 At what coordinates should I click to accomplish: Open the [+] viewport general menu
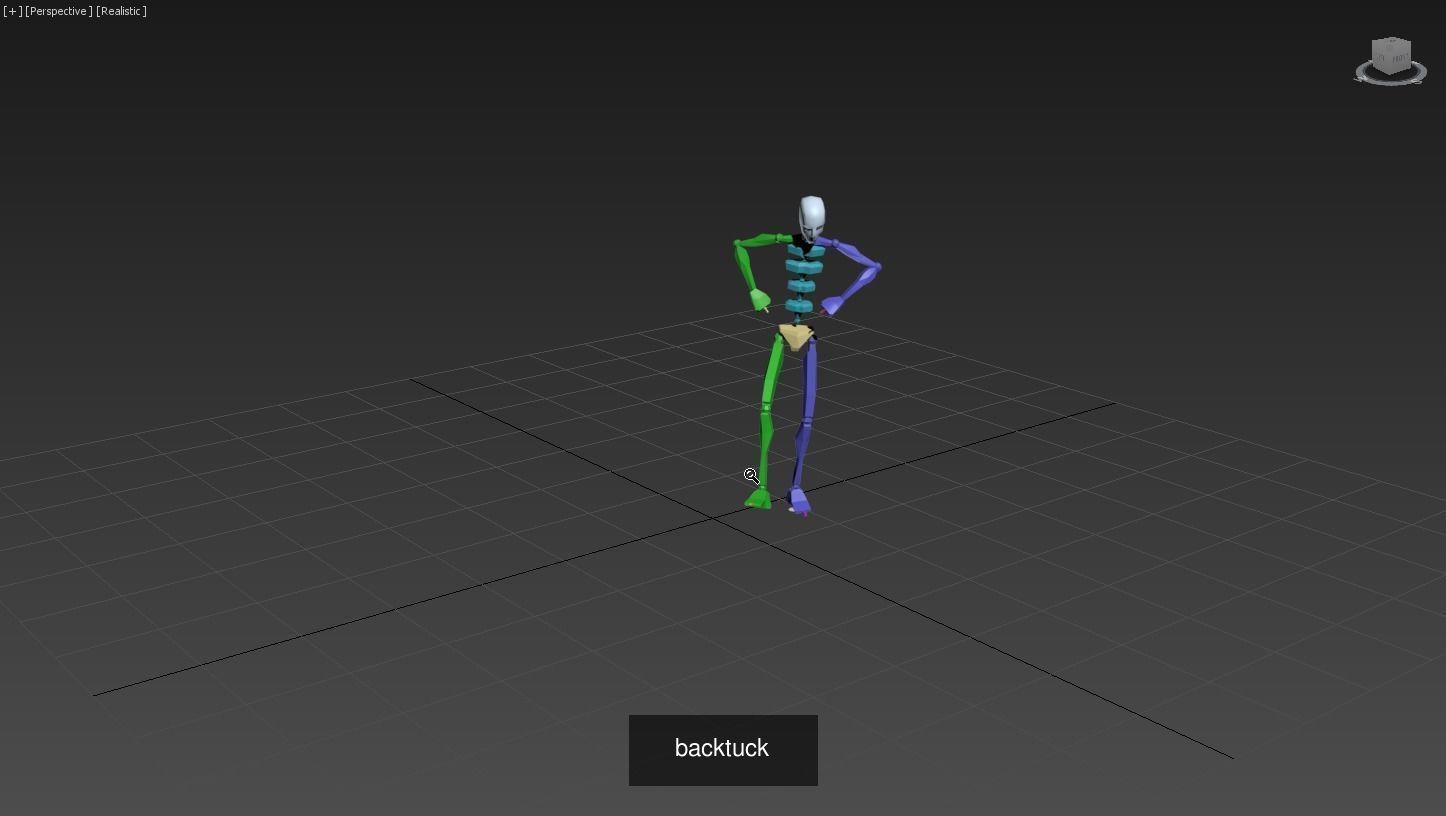tap(12, 11)
